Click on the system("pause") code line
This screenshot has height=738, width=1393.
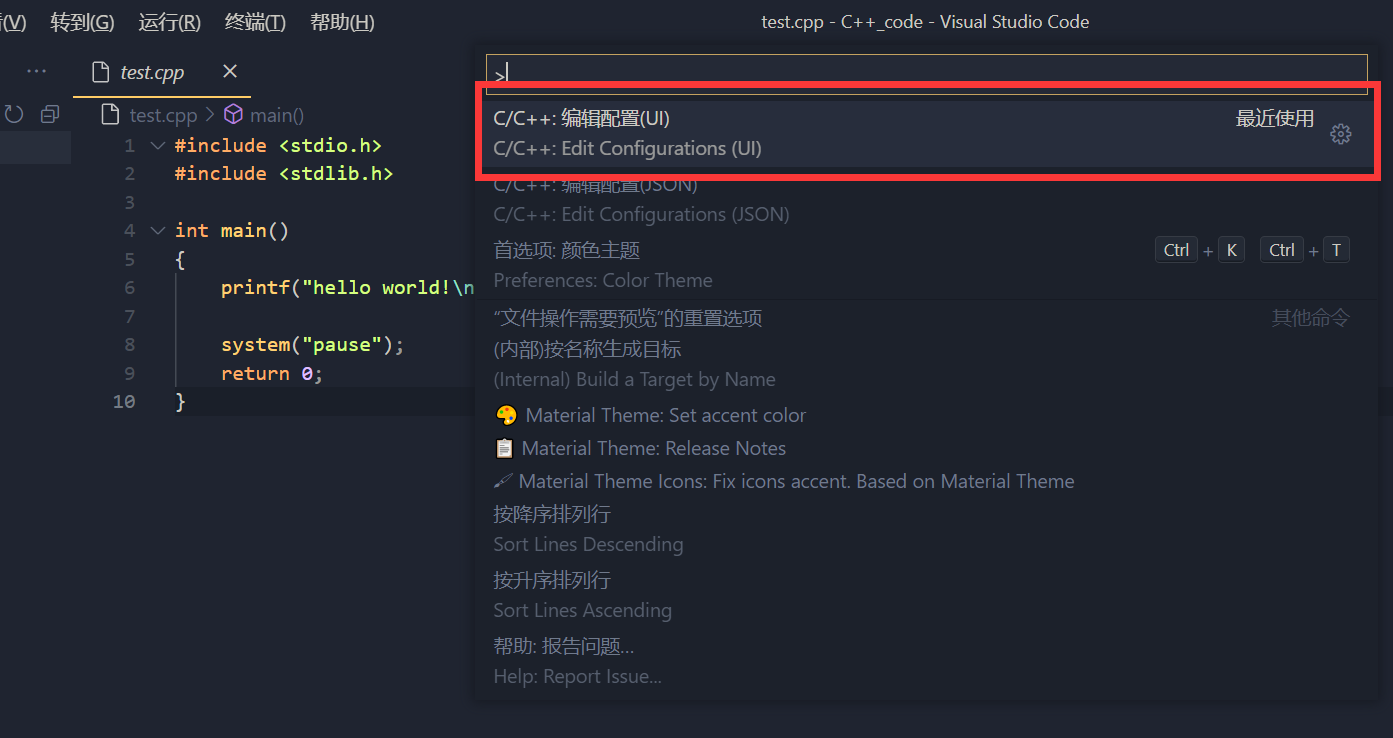tap(312, 345)
